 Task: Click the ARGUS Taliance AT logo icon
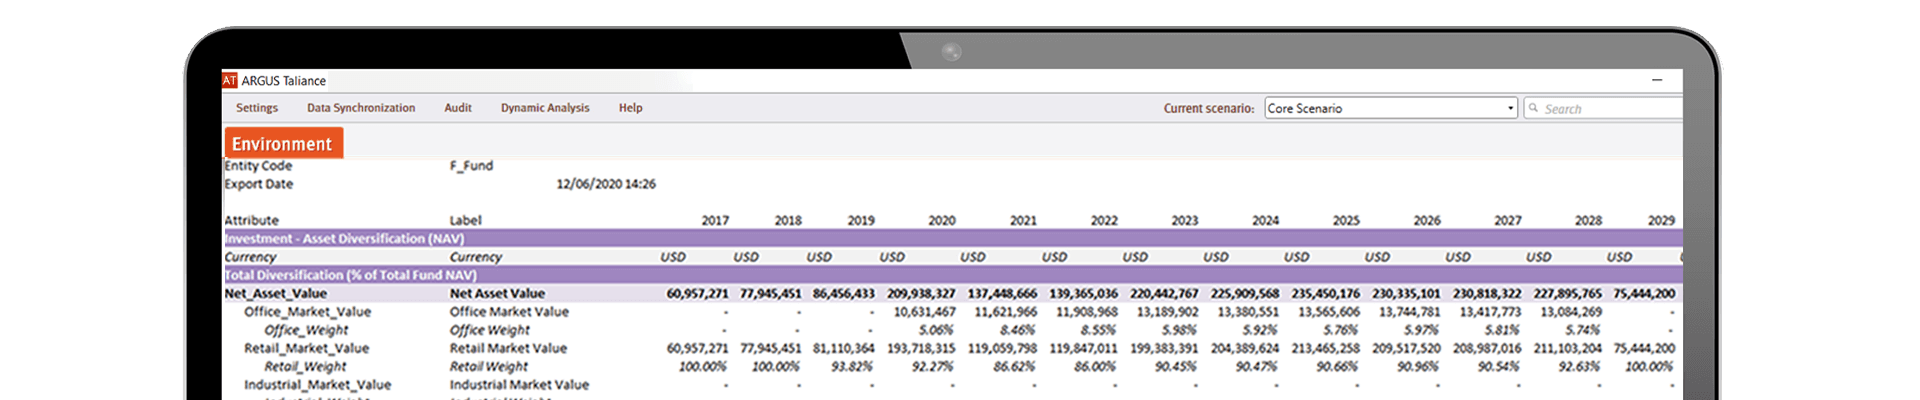tap(230, 81)
